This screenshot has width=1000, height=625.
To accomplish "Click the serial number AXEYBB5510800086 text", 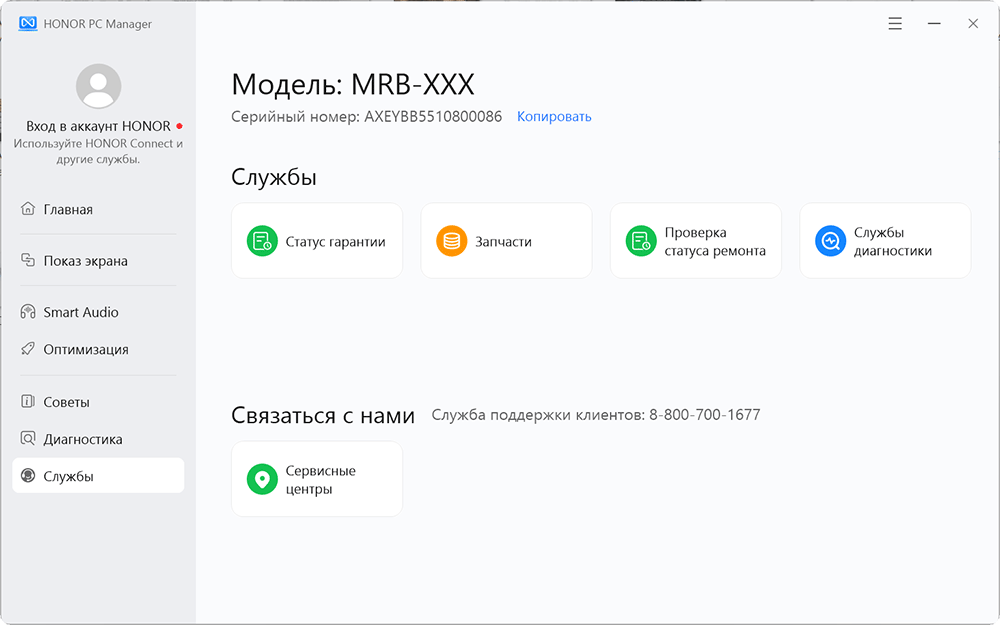I will [433, 117].
